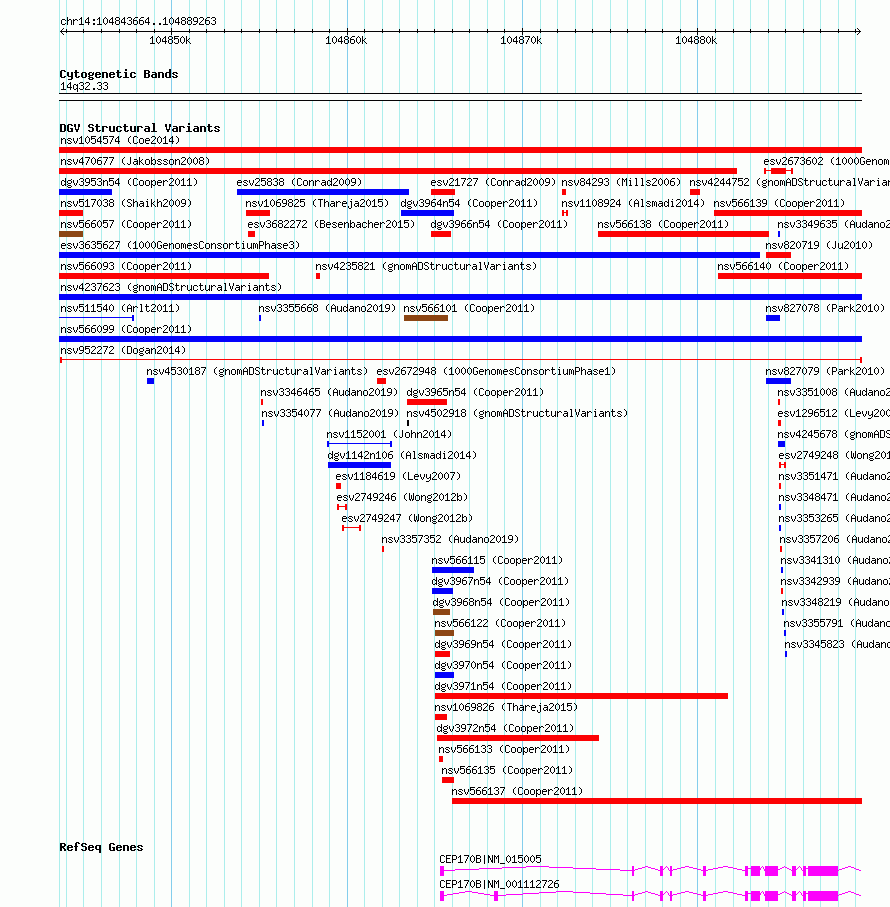Select nsv566122 (Cooper2011) label
The width and height of the screenshot is (890, 907).
tap(500, 624)
